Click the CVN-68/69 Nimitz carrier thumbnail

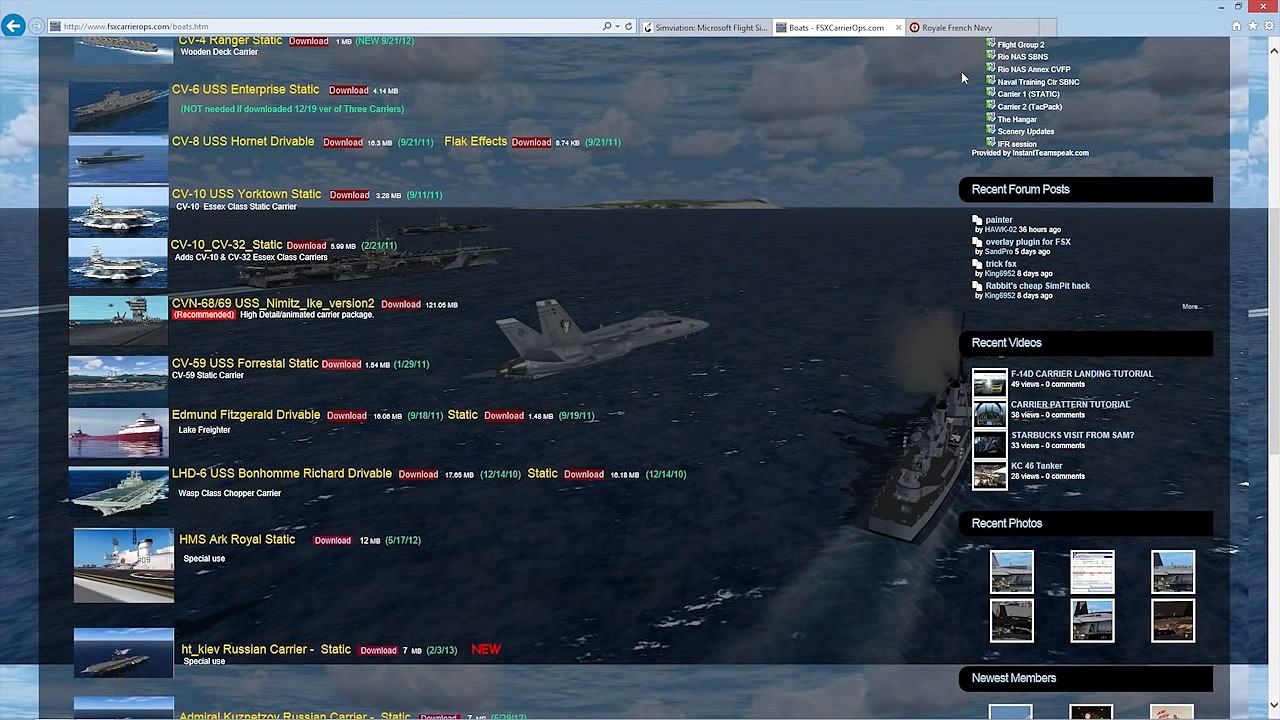[118, 321]
